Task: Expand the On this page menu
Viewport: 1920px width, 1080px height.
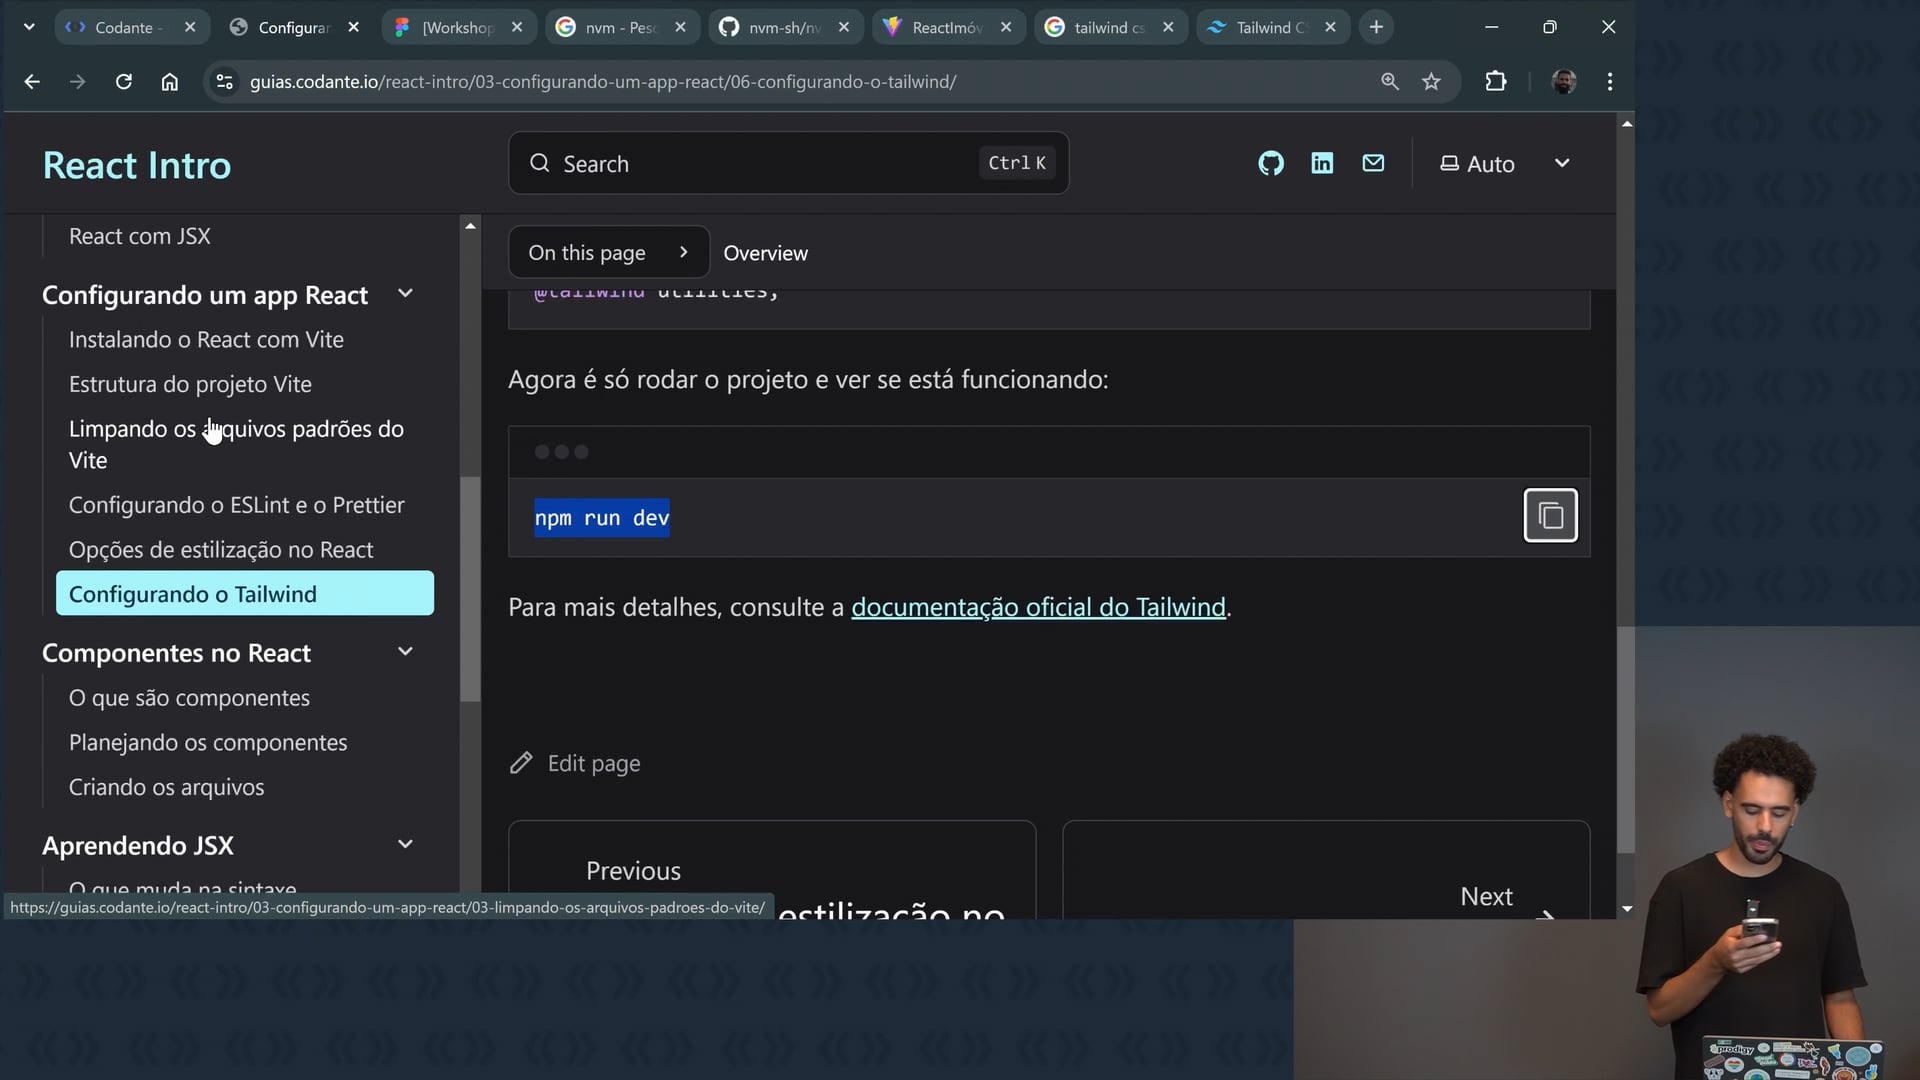Action: 609,253
